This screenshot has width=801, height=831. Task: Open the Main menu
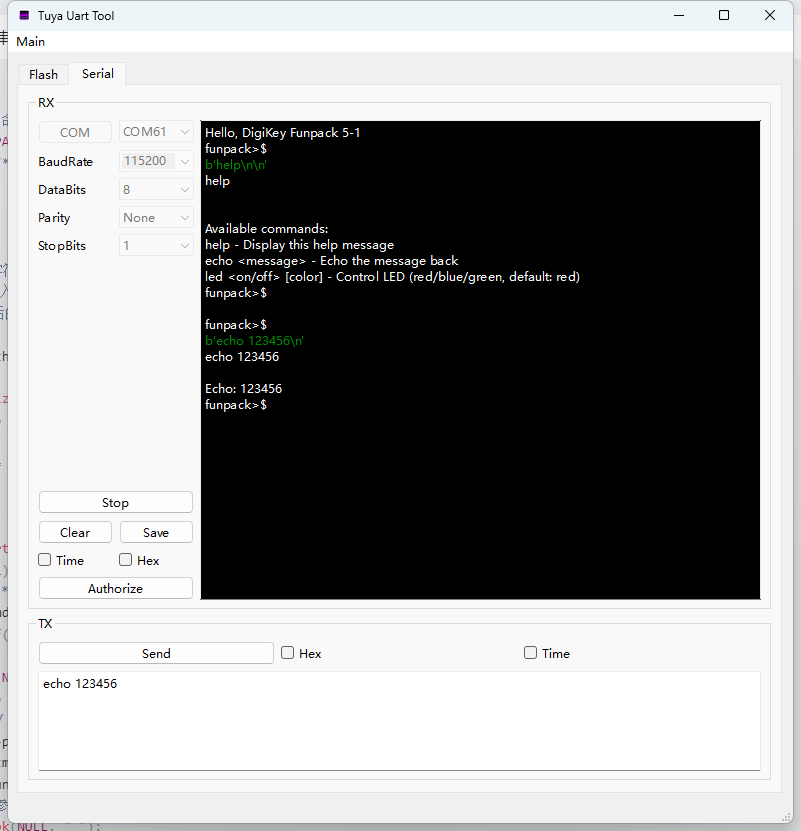coord(31,42)
